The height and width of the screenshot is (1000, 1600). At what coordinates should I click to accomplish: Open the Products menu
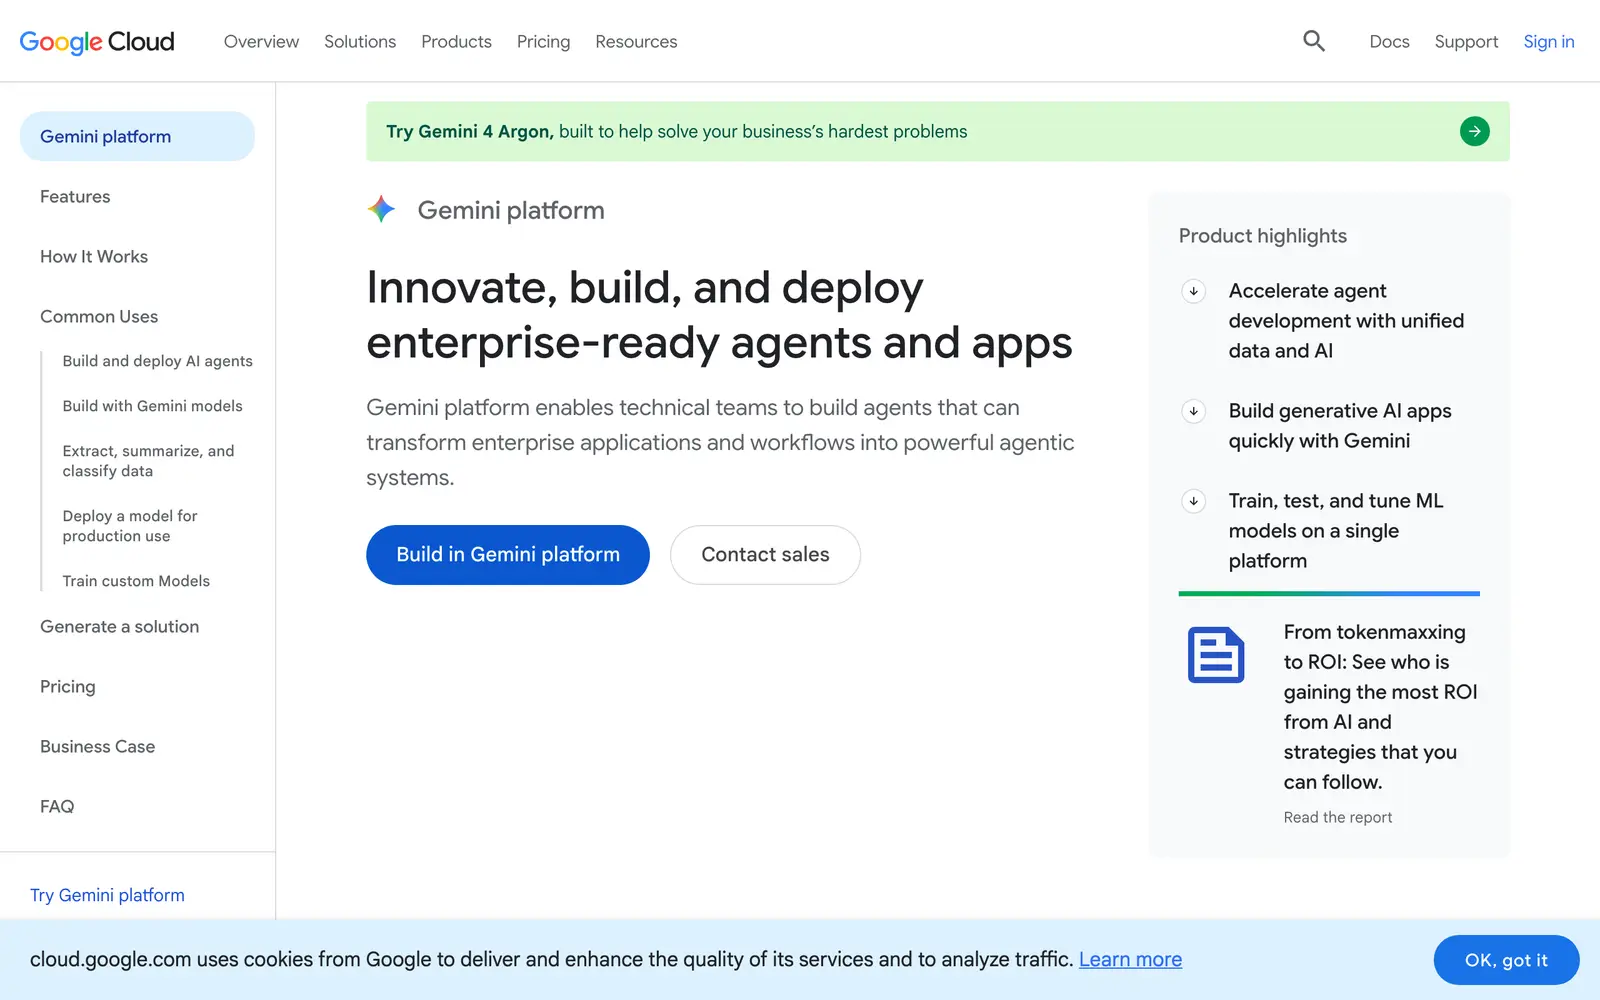pos(456,41)
